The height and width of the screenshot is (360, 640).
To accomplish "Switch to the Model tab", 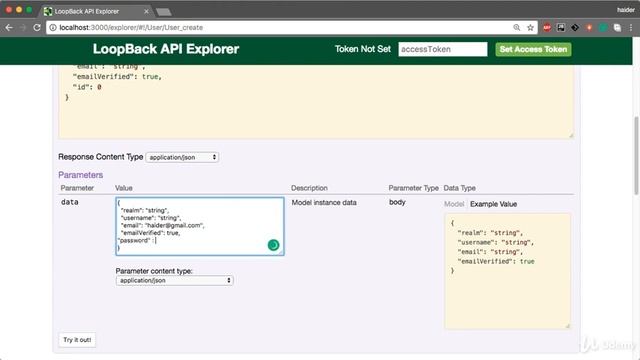I will click(454, 204).
